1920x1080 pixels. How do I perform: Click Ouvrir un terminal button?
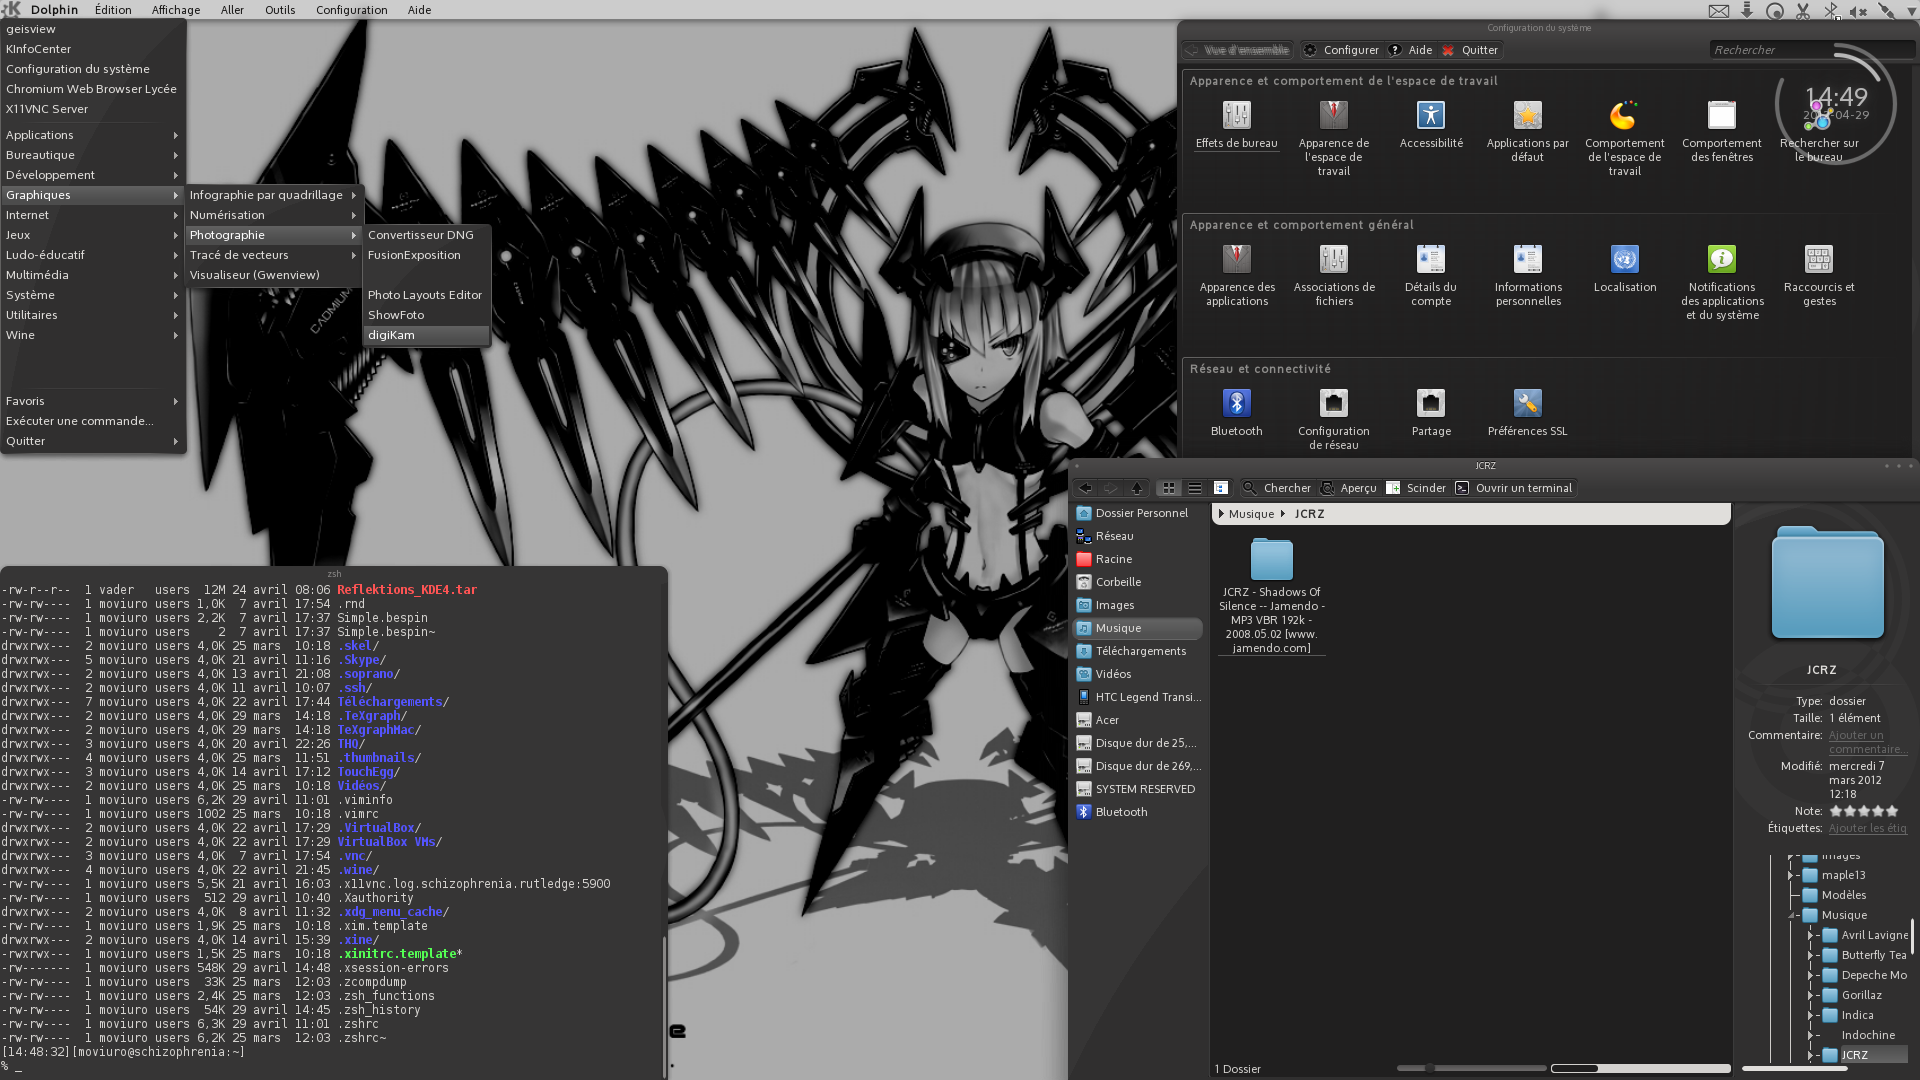[1513, 488]
